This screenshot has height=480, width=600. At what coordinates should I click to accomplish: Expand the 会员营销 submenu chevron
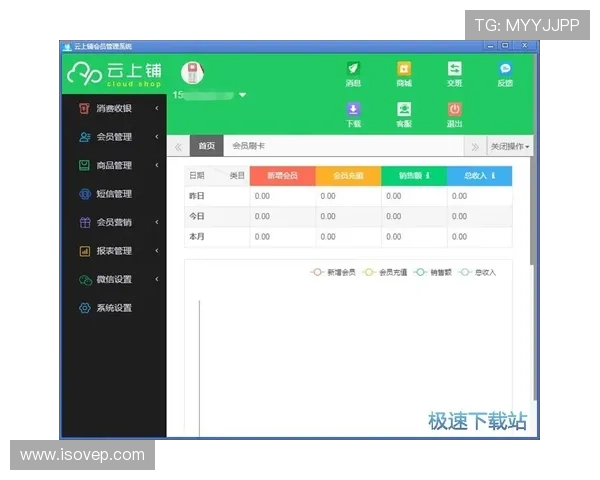(157, 222)
